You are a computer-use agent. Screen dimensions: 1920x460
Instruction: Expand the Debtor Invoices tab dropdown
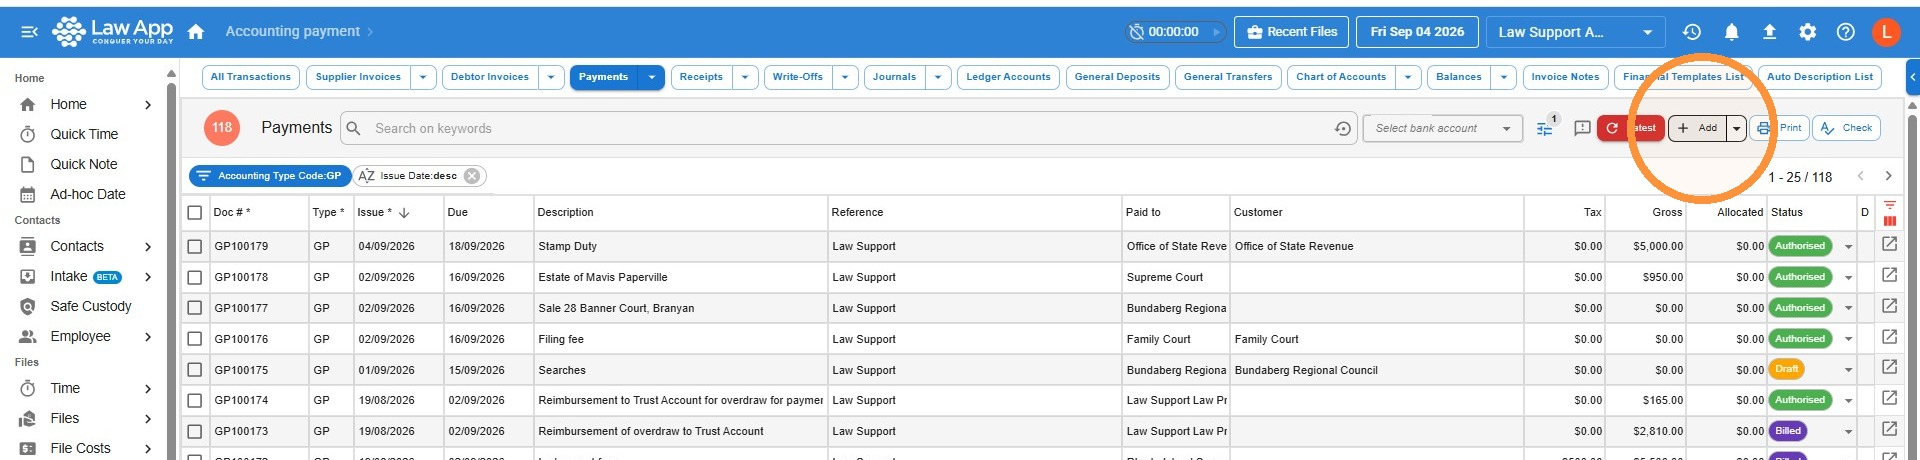click(x=551, y=77)
